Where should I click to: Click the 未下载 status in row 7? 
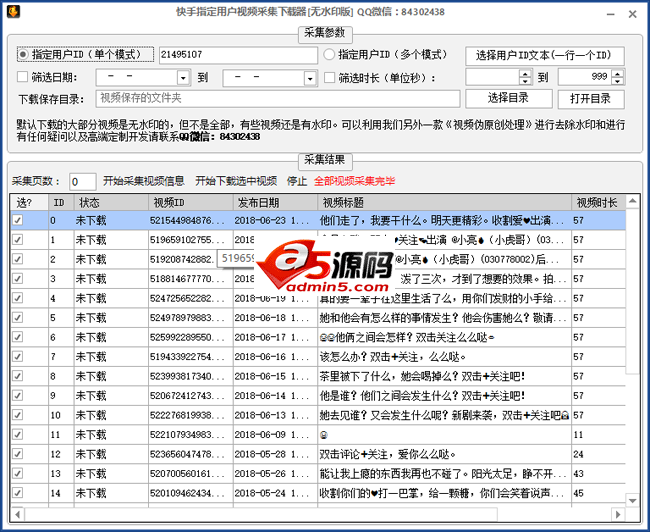tap(91, 357)
